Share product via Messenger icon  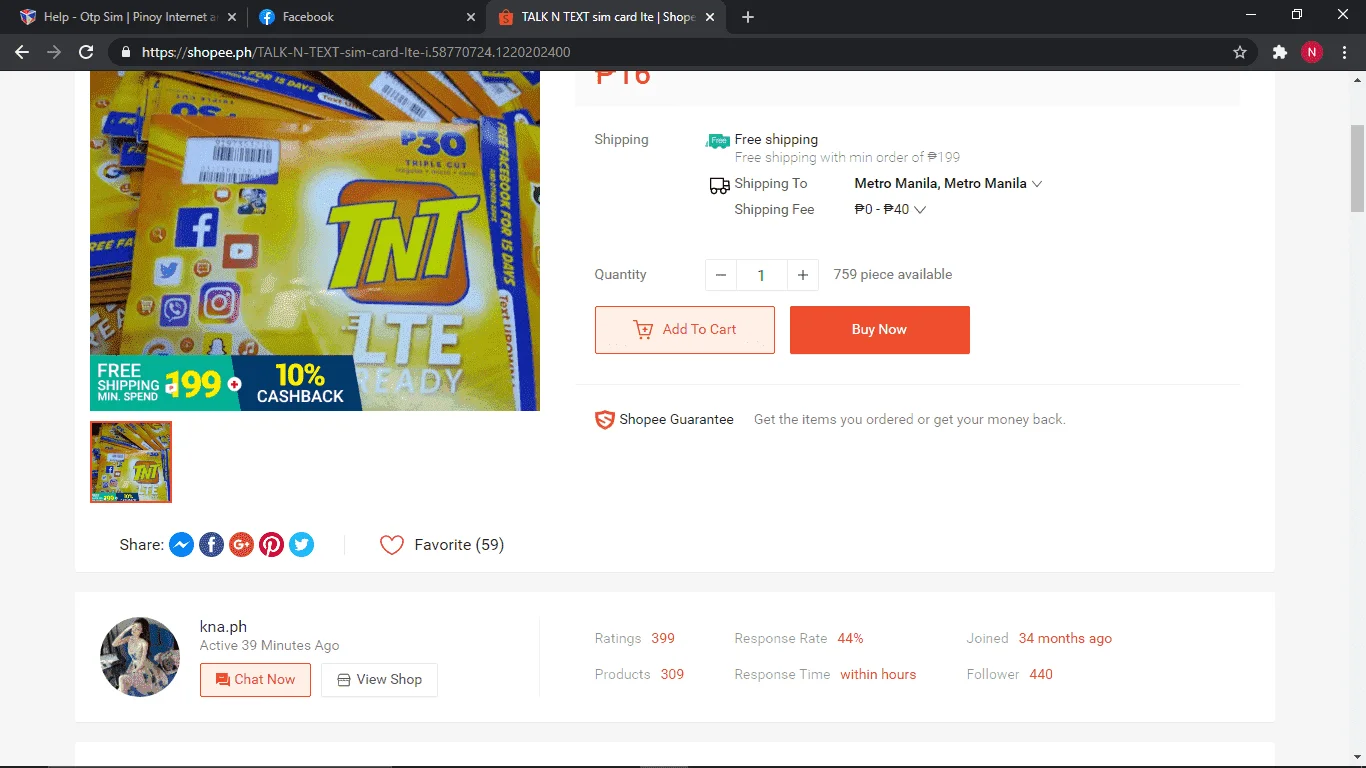181,545
